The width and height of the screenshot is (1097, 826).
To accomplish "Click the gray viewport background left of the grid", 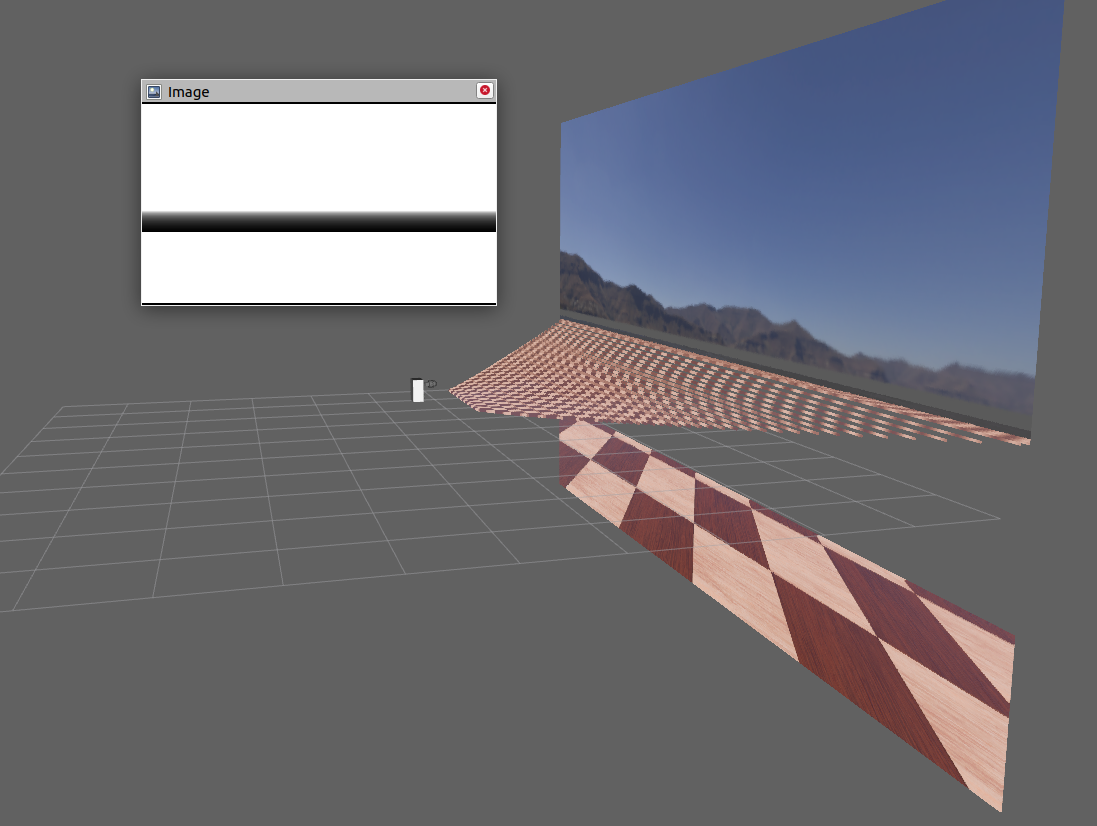I will tap(60, 700).
